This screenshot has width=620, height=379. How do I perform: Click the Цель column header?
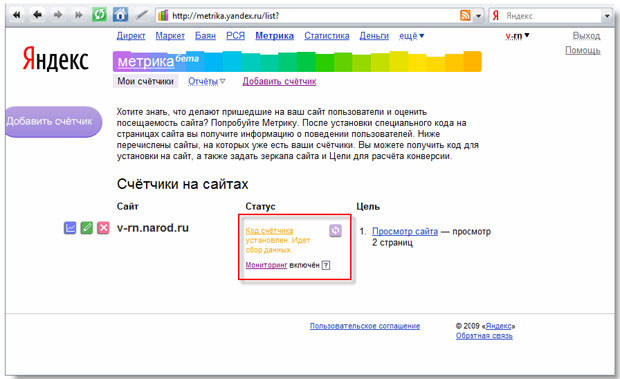click(x=368, y=206)
